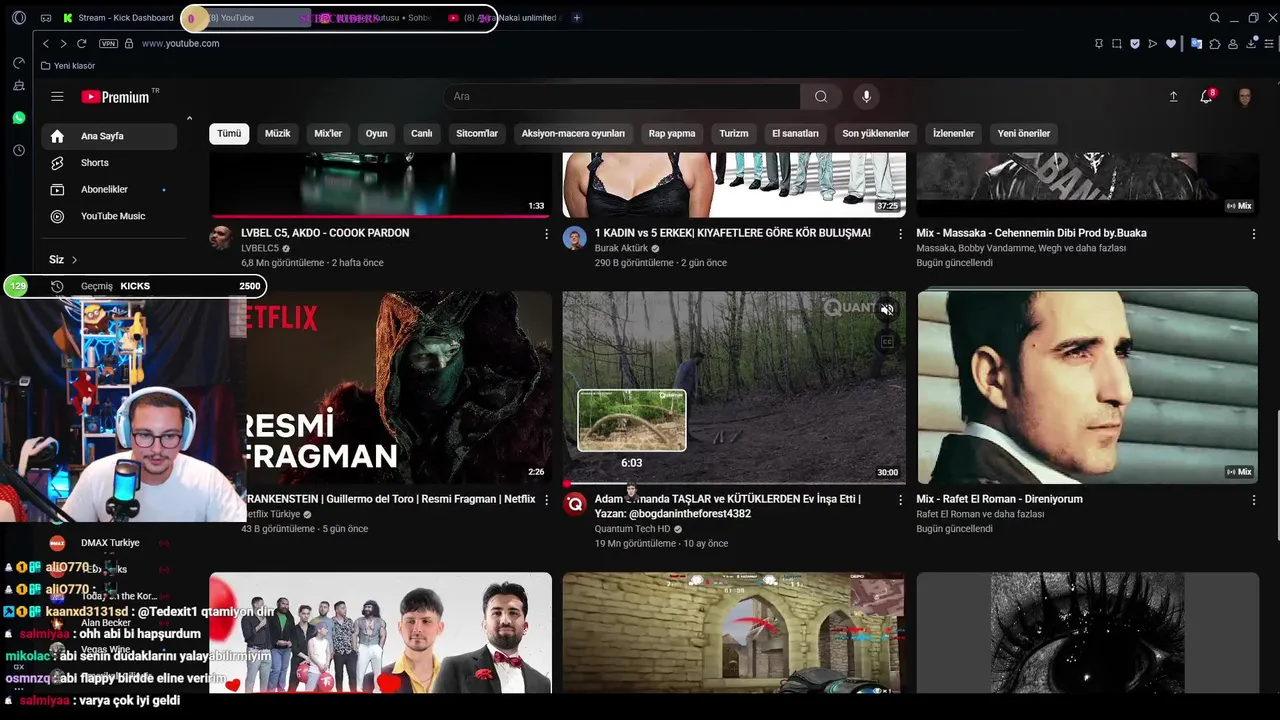This screenshot has height=720, width=1280.
Task: Open the Rafet El Roman Direniyorum thumbnail
Action: [1088, 388]
